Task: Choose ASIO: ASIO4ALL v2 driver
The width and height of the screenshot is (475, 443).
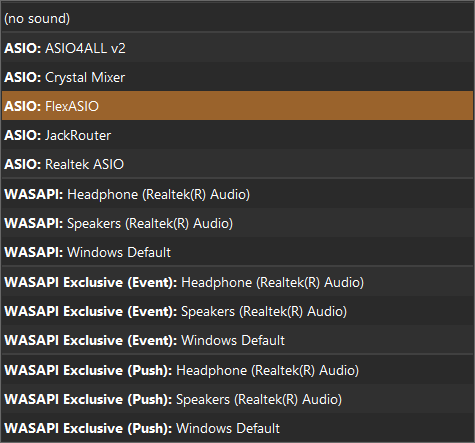Action: point(237,48)
